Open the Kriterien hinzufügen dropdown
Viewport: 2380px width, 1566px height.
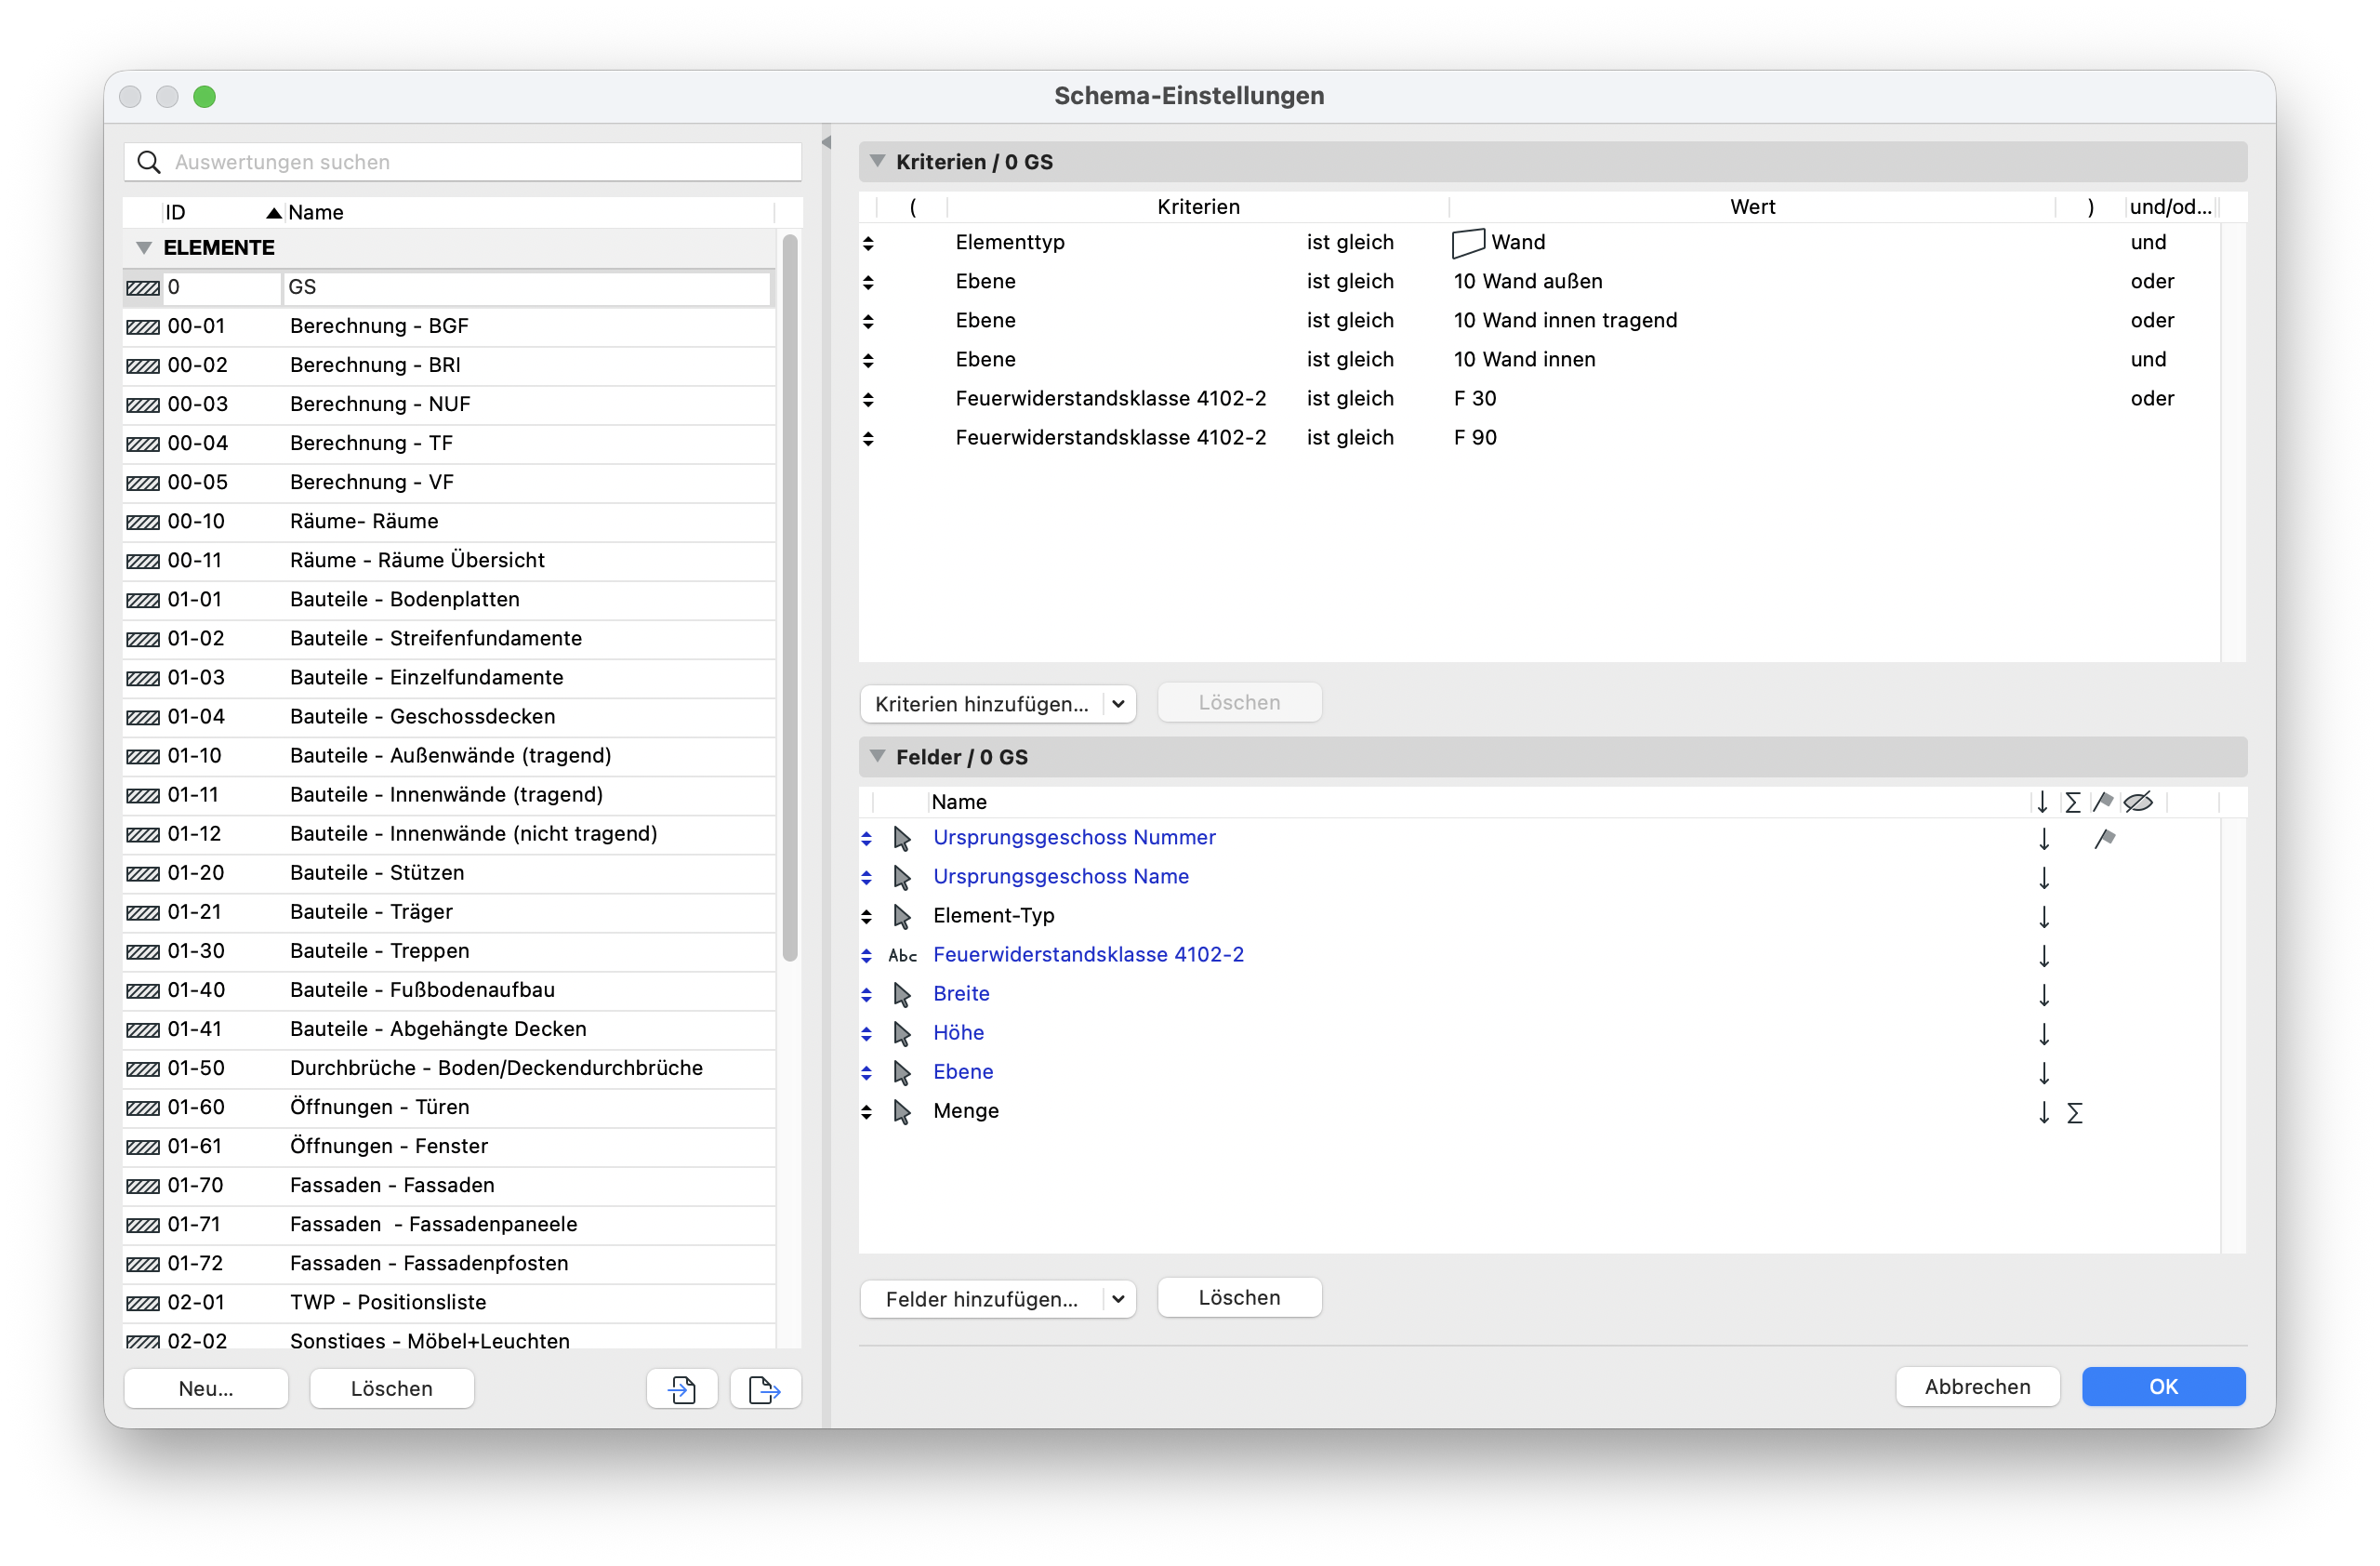997,703
